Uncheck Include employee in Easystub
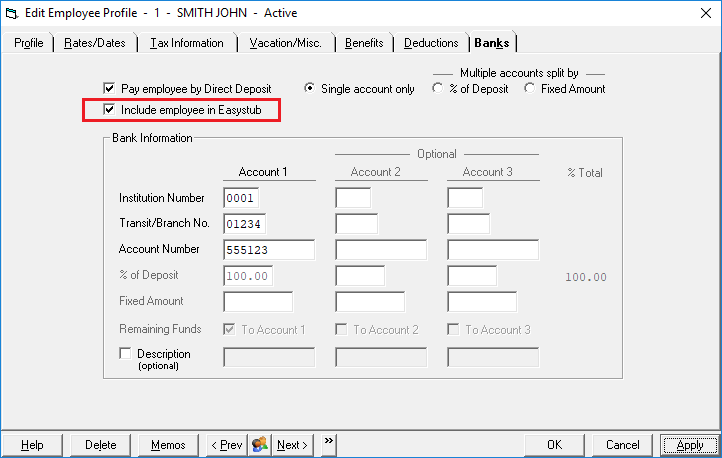 pyautogui.click(x=109, y=110)
